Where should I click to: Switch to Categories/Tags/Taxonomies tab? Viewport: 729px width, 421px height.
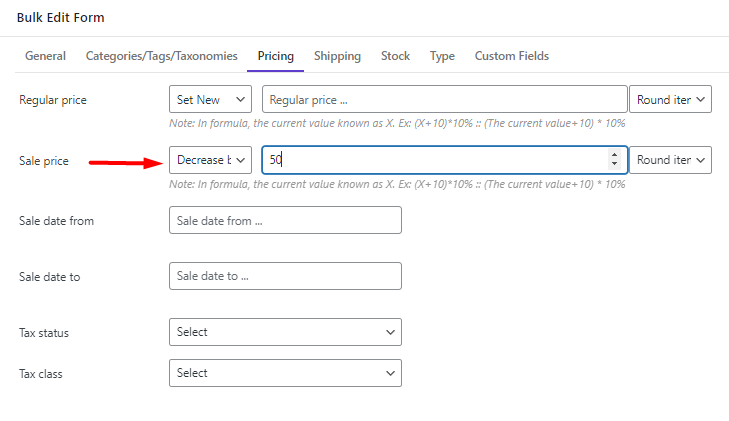click(161, 56)
